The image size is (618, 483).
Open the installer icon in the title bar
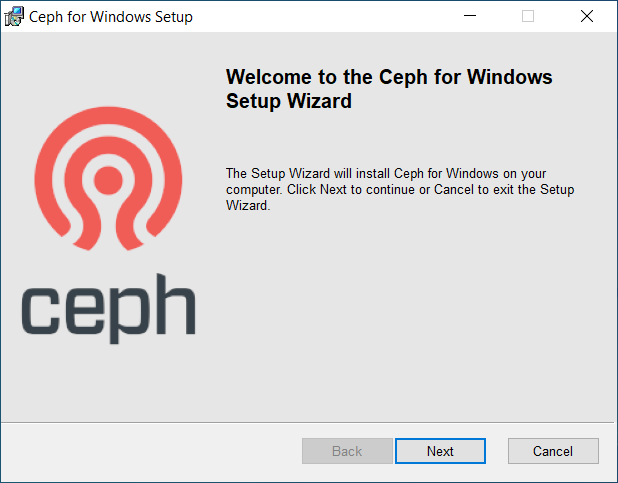pos(14,17)
